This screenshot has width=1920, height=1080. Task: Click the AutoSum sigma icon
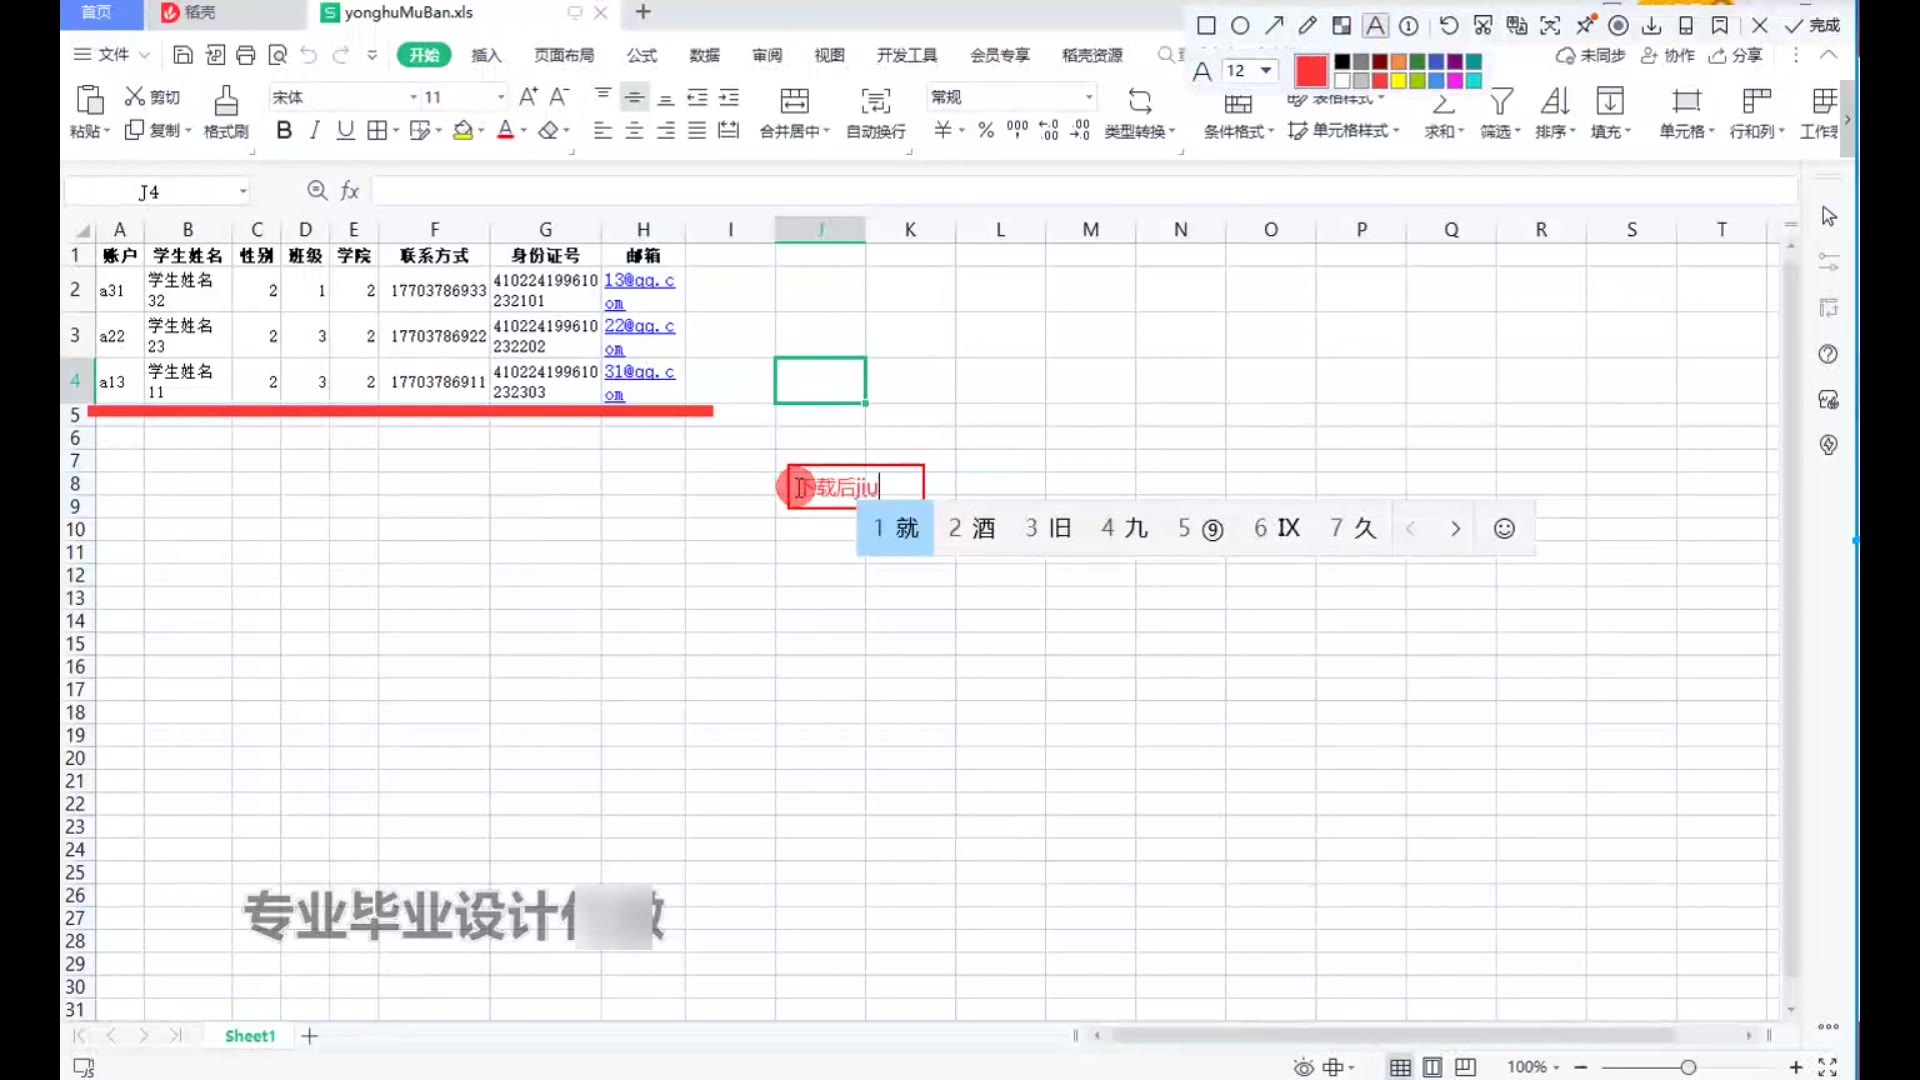tap(1443, 102)
